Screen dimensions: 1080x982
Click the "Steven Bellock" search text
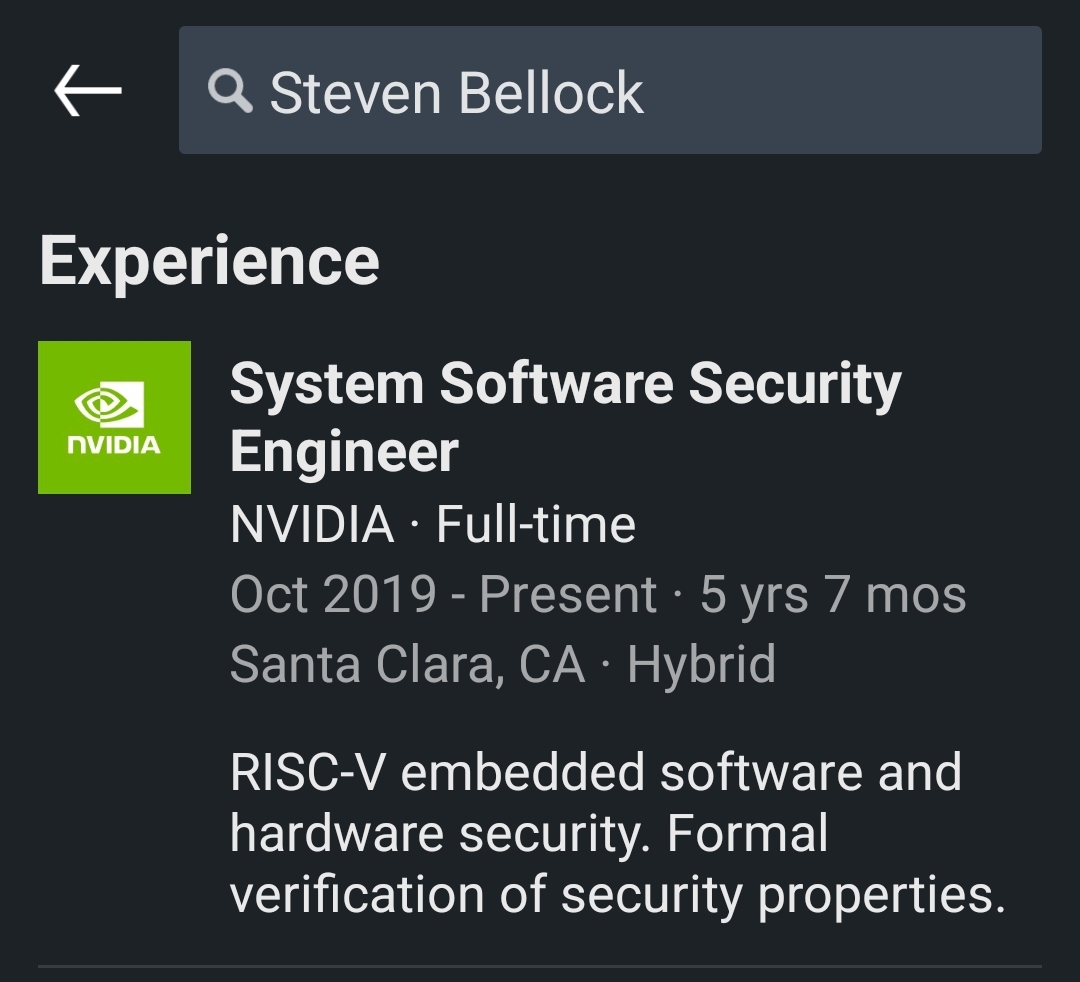[456, 93]
